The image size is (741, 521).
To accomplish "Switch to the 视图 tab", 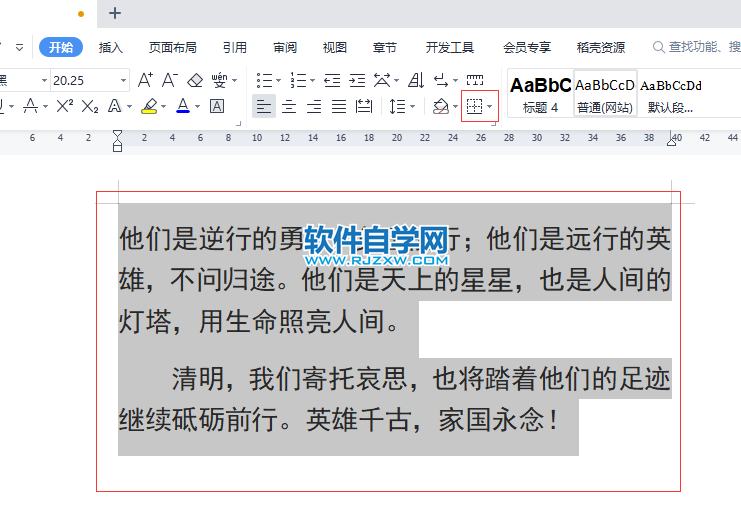I will click(x=335, y=47).
